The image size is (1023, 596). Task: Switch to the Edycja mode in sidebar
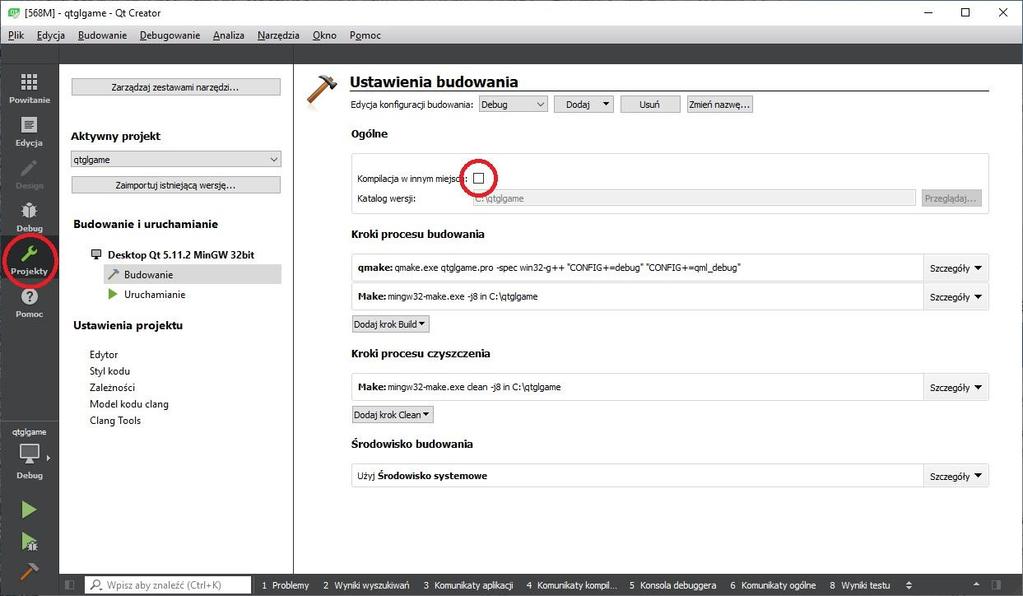(29, 131)
